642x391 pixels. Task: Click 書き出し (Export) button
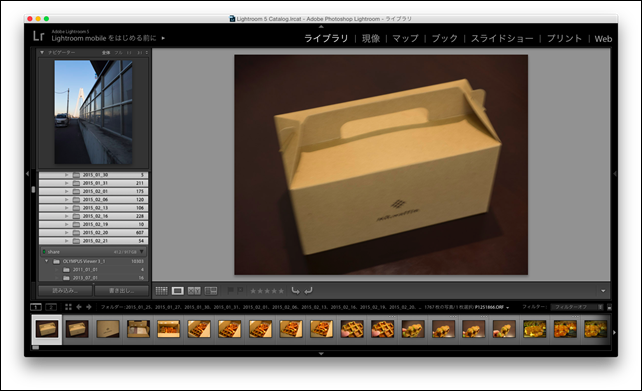click(x=122, y=291)
